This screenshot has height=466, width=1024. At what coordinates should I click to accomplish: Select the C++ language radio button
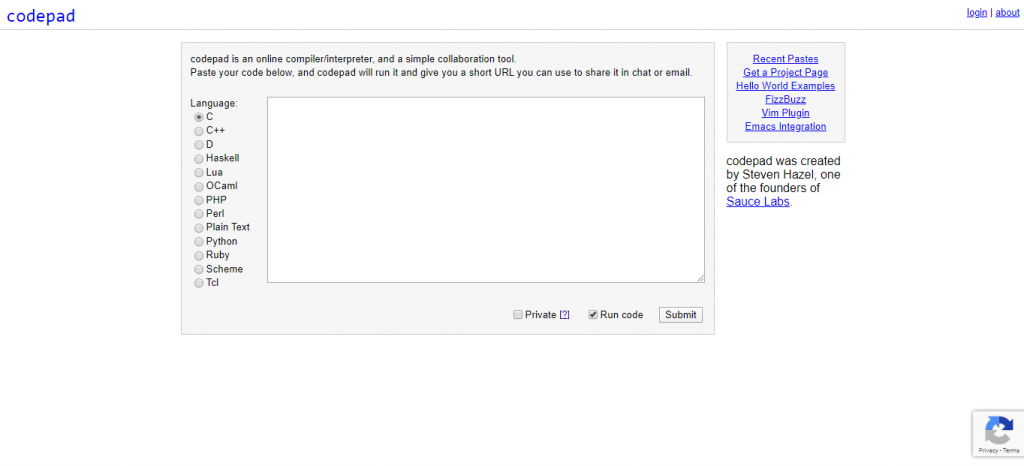tap(199, 131)
